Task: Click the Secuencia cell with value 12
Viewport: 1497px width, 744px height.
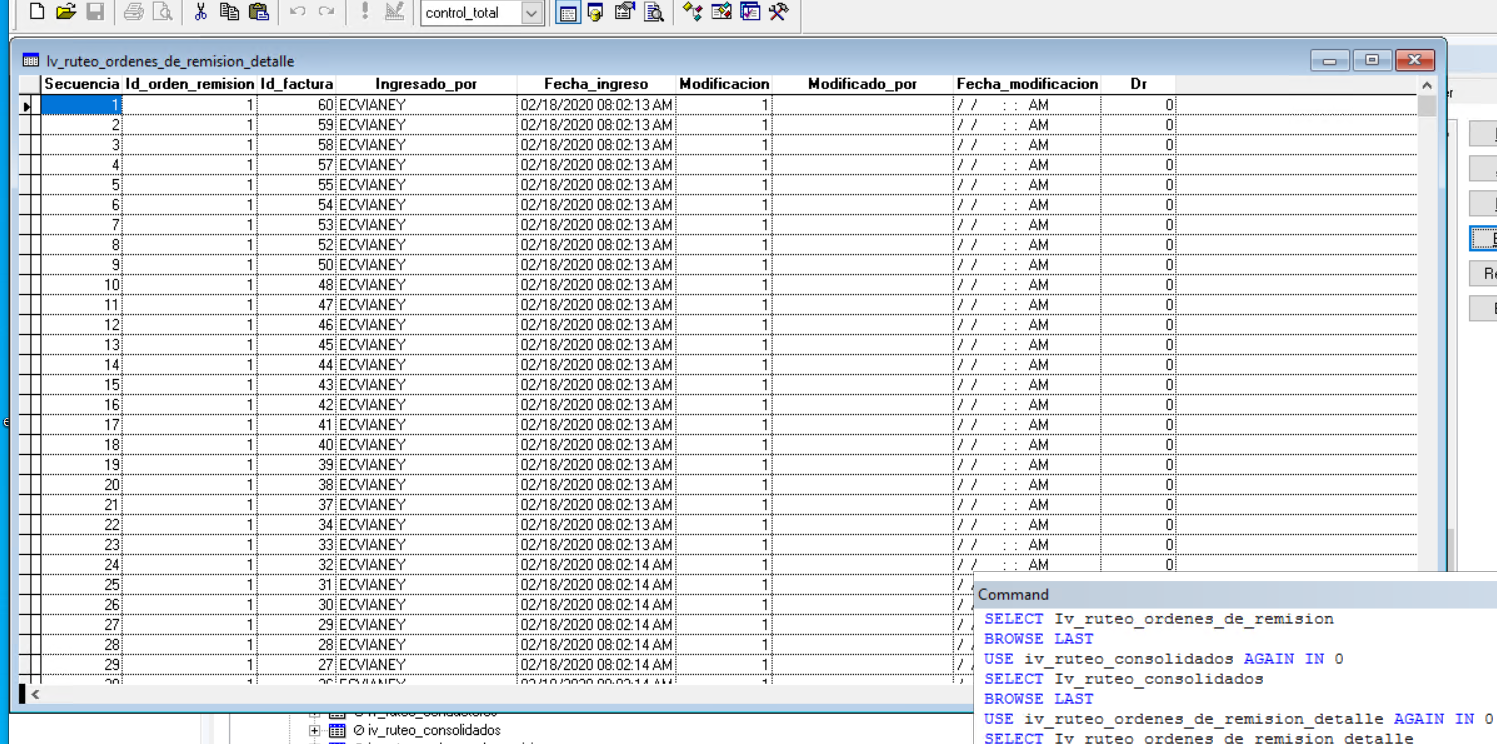Action: (82, 325)
